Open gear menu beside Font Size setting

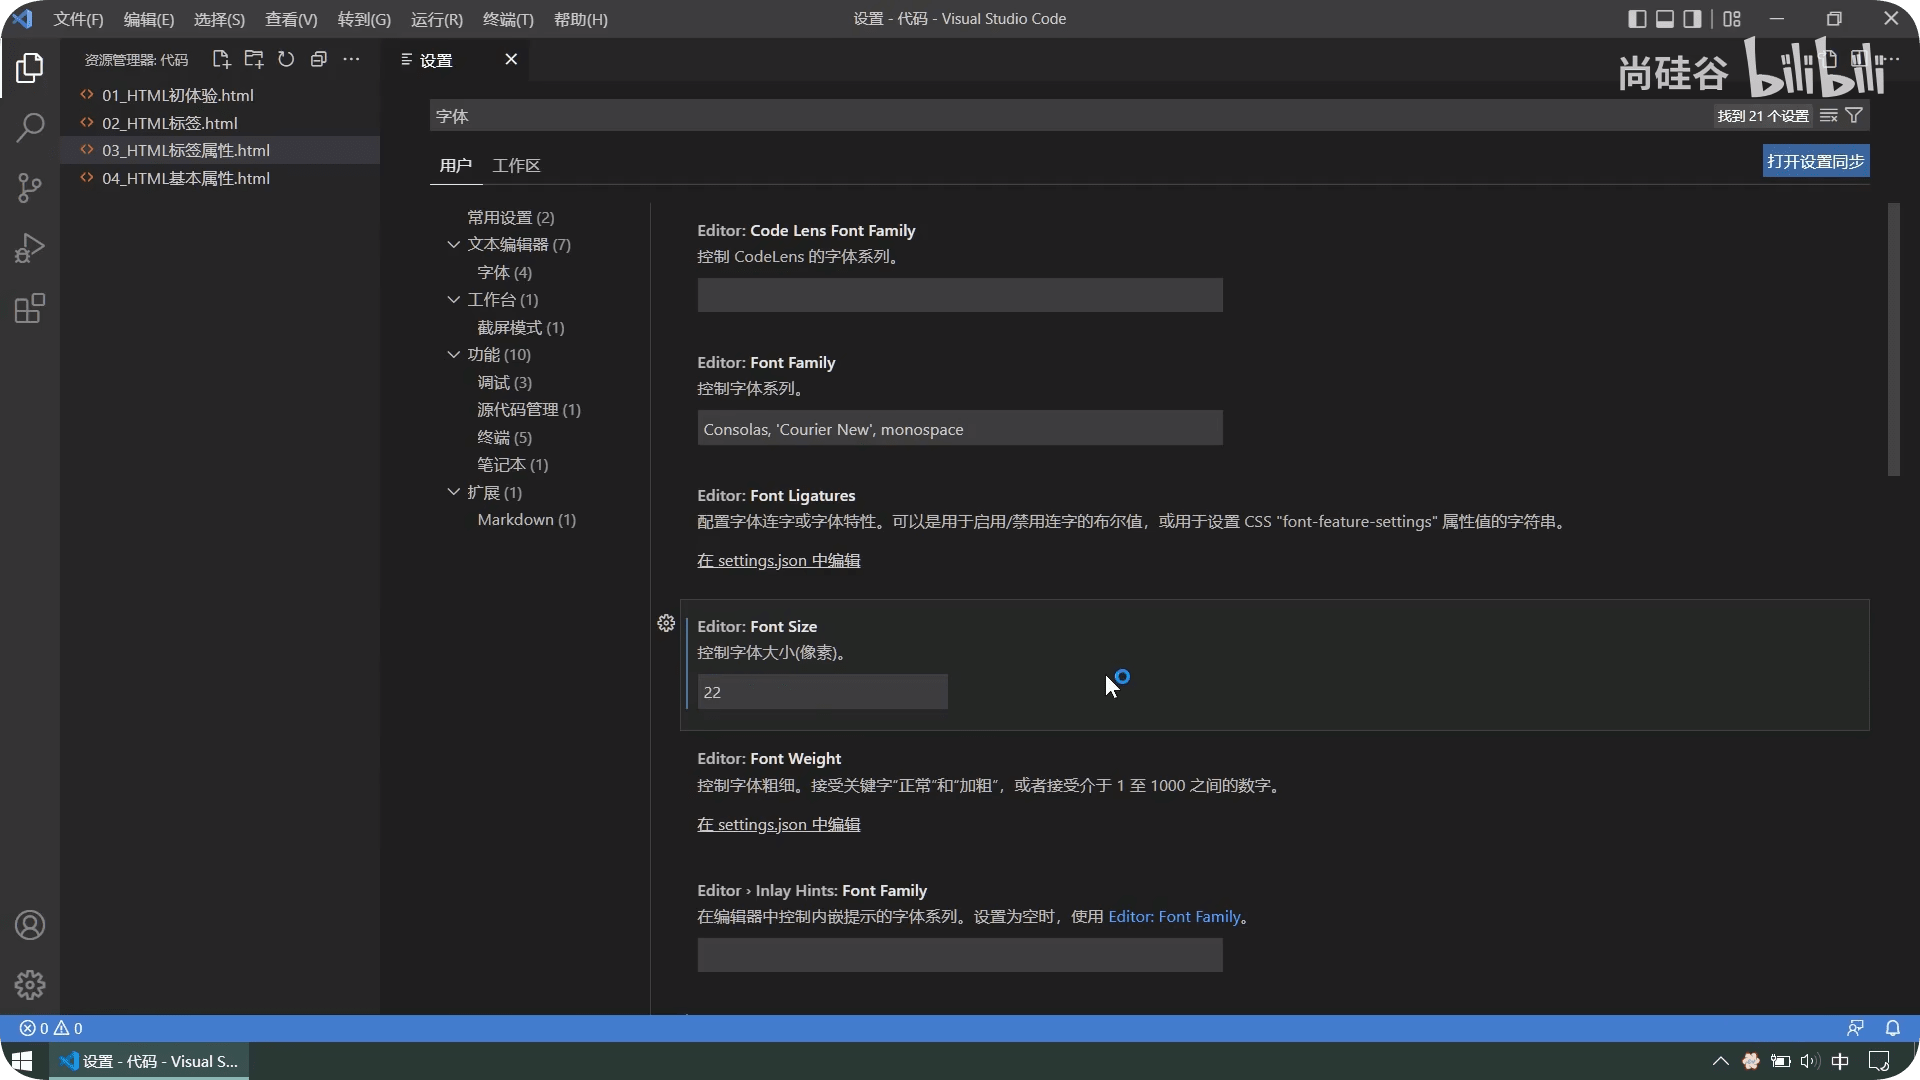pyautogui.click(x=666, y=624)
